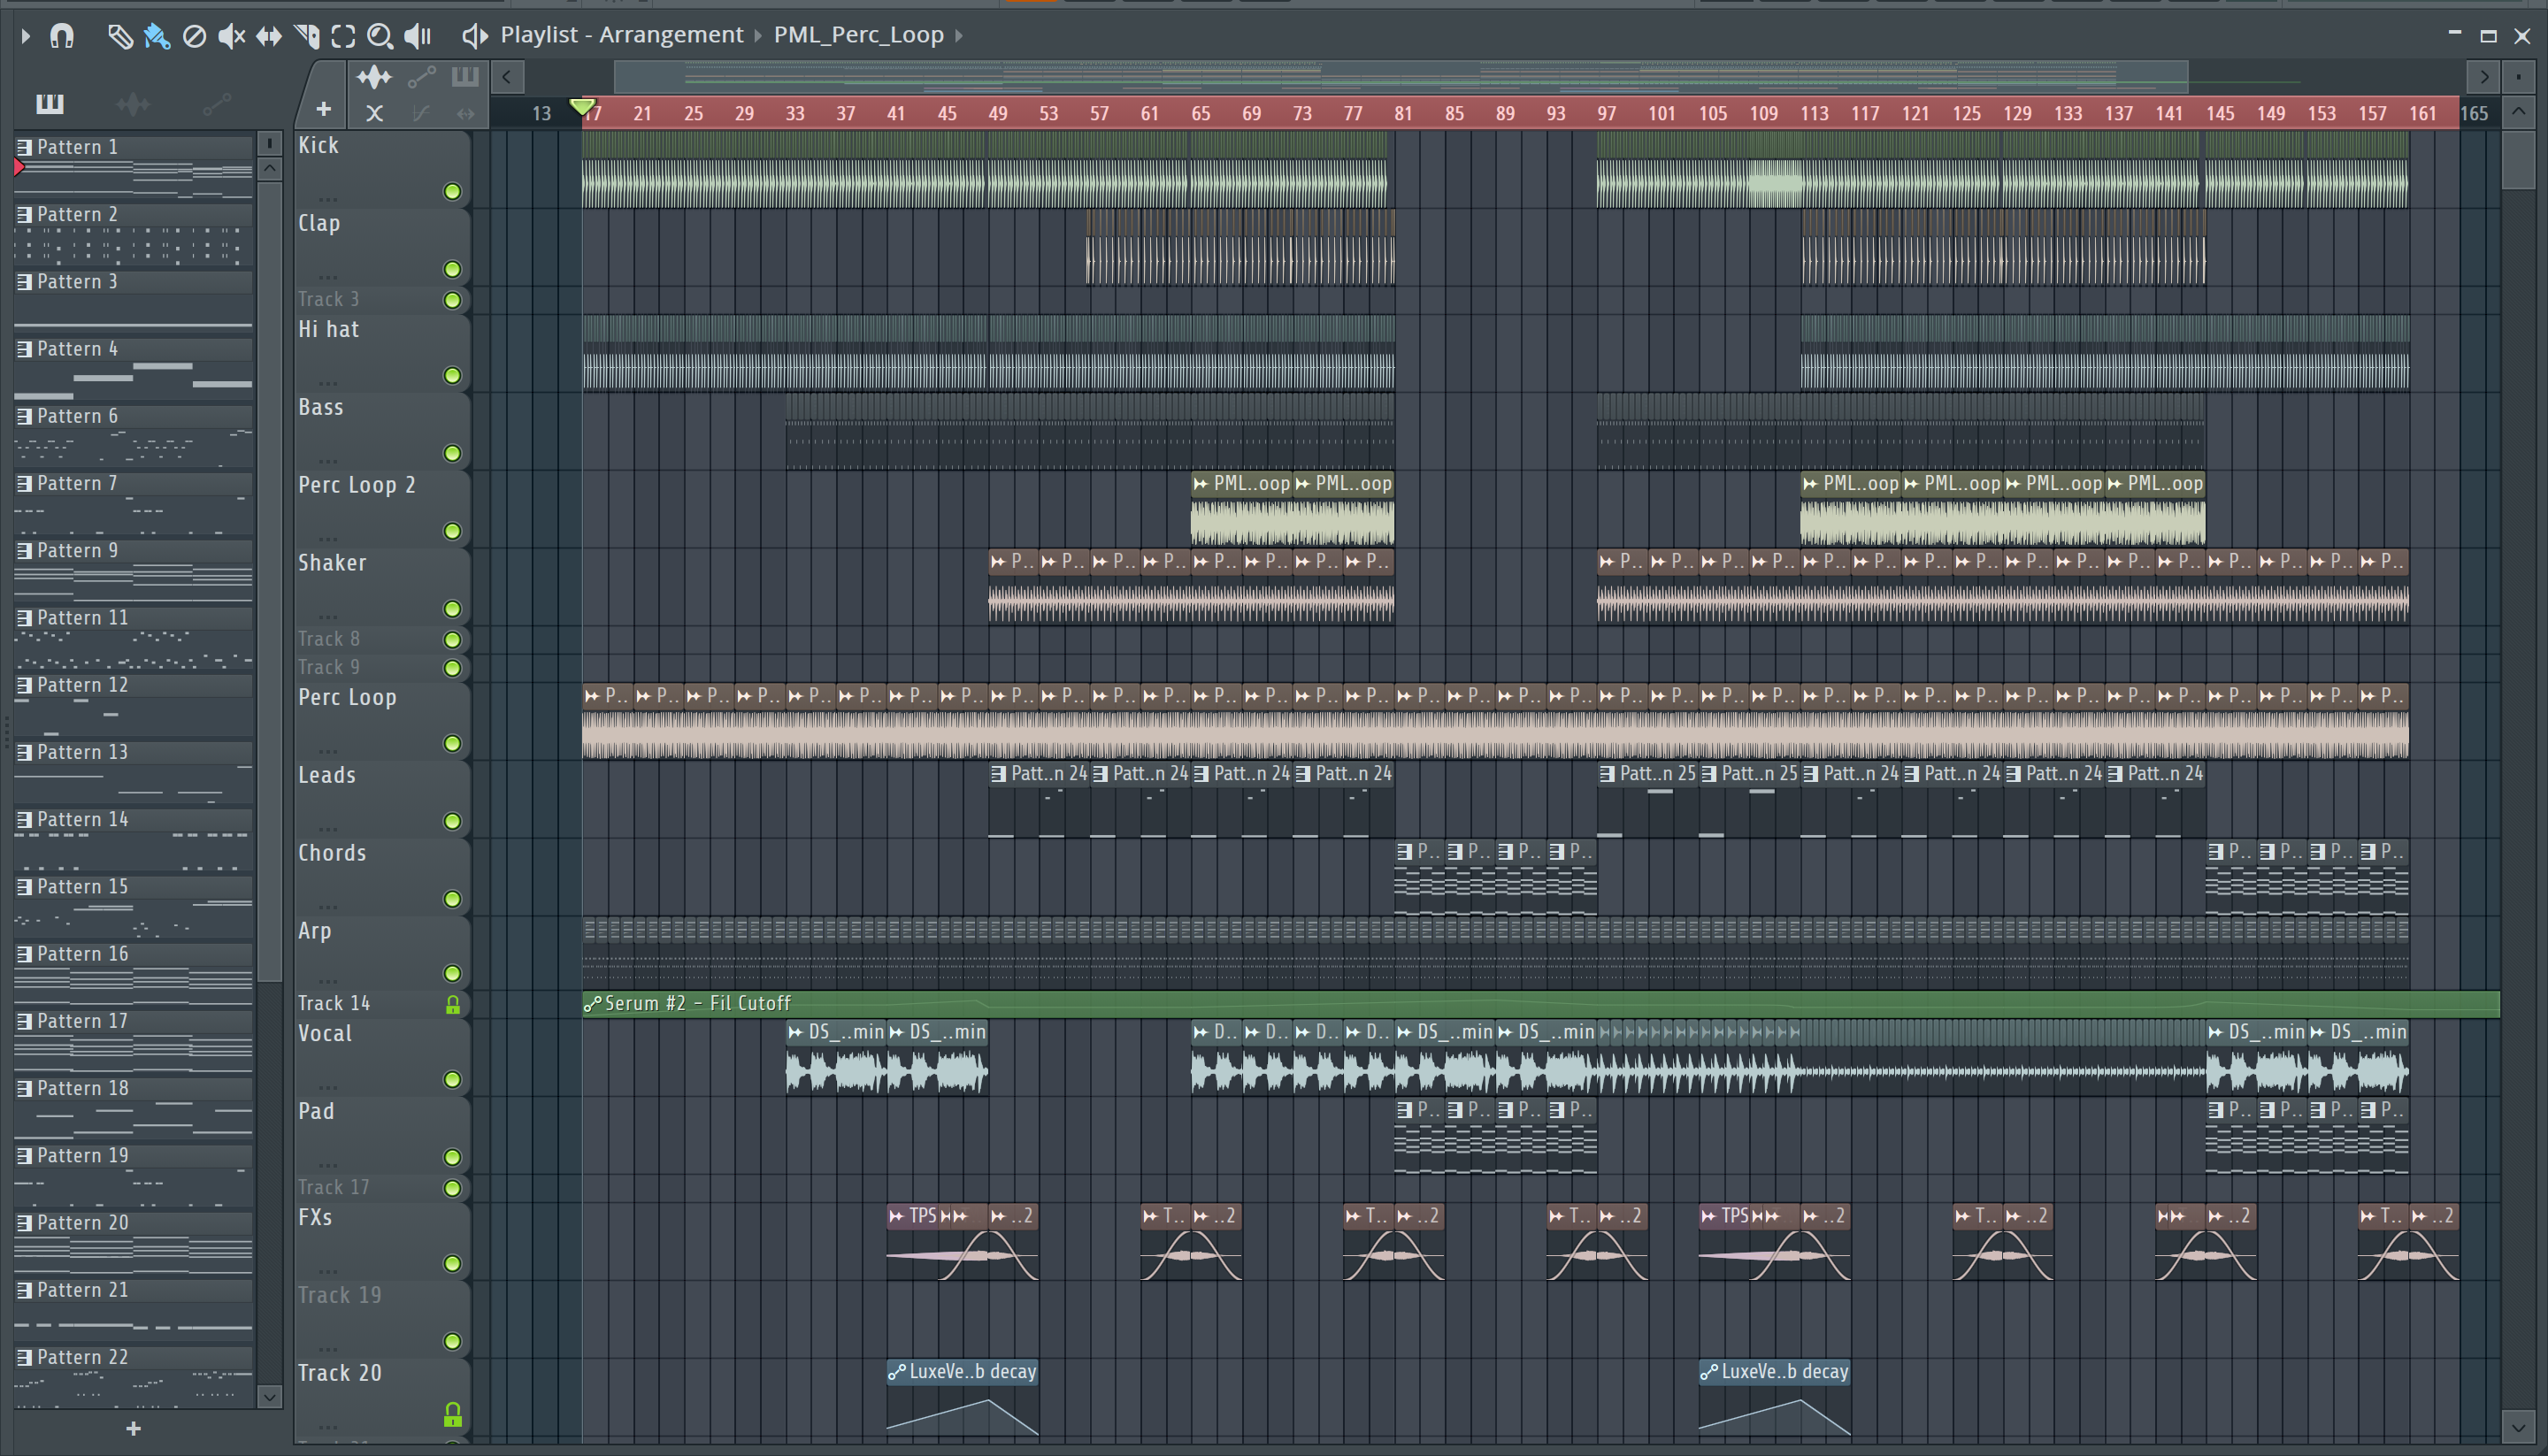Open the Playlist - Arrangement menu
The width and height of the screenshot is (2548, 1456).
pyautogui.click(x=622, y=35)
